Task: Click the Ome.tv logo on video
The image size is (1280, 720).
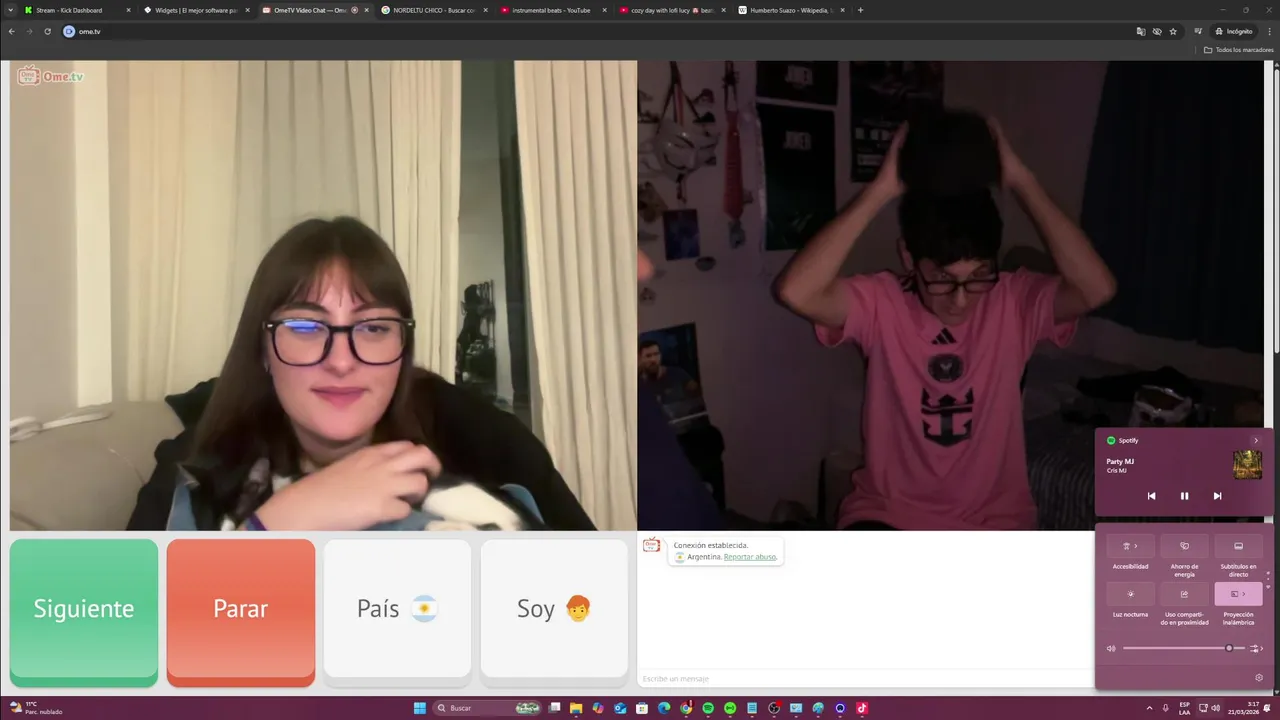Action: click(50, 76)
